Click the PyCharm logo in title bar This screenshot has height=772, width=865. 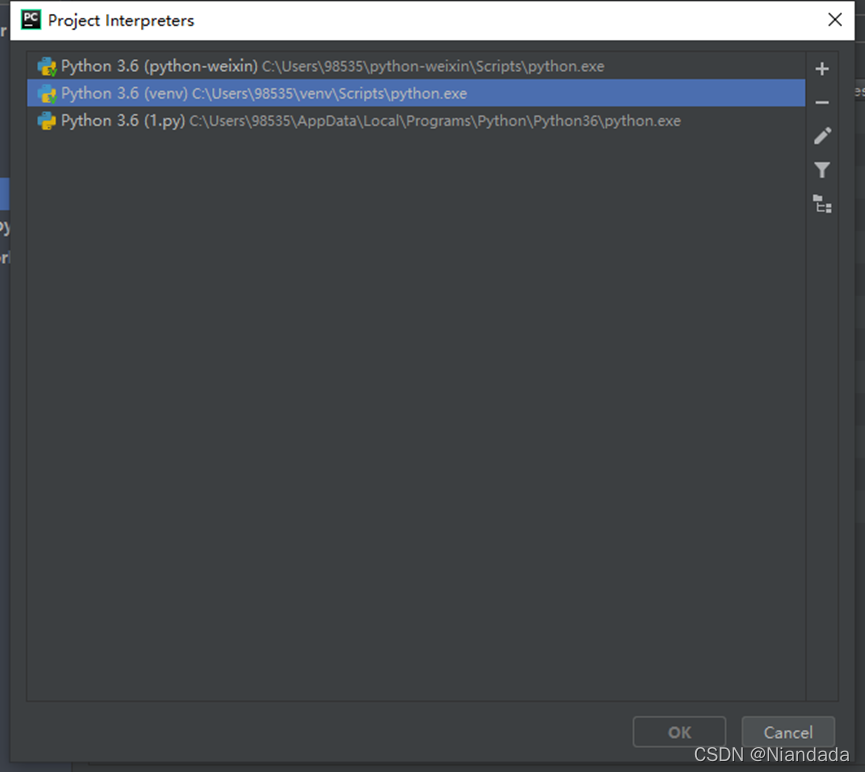pos(31,20)
